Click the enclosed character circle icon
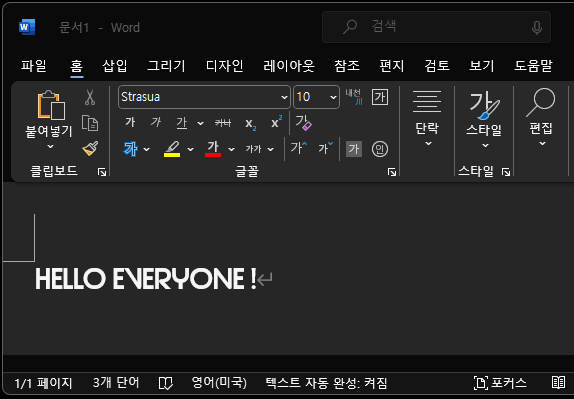The image size is (574, 399). click(380, 149)
